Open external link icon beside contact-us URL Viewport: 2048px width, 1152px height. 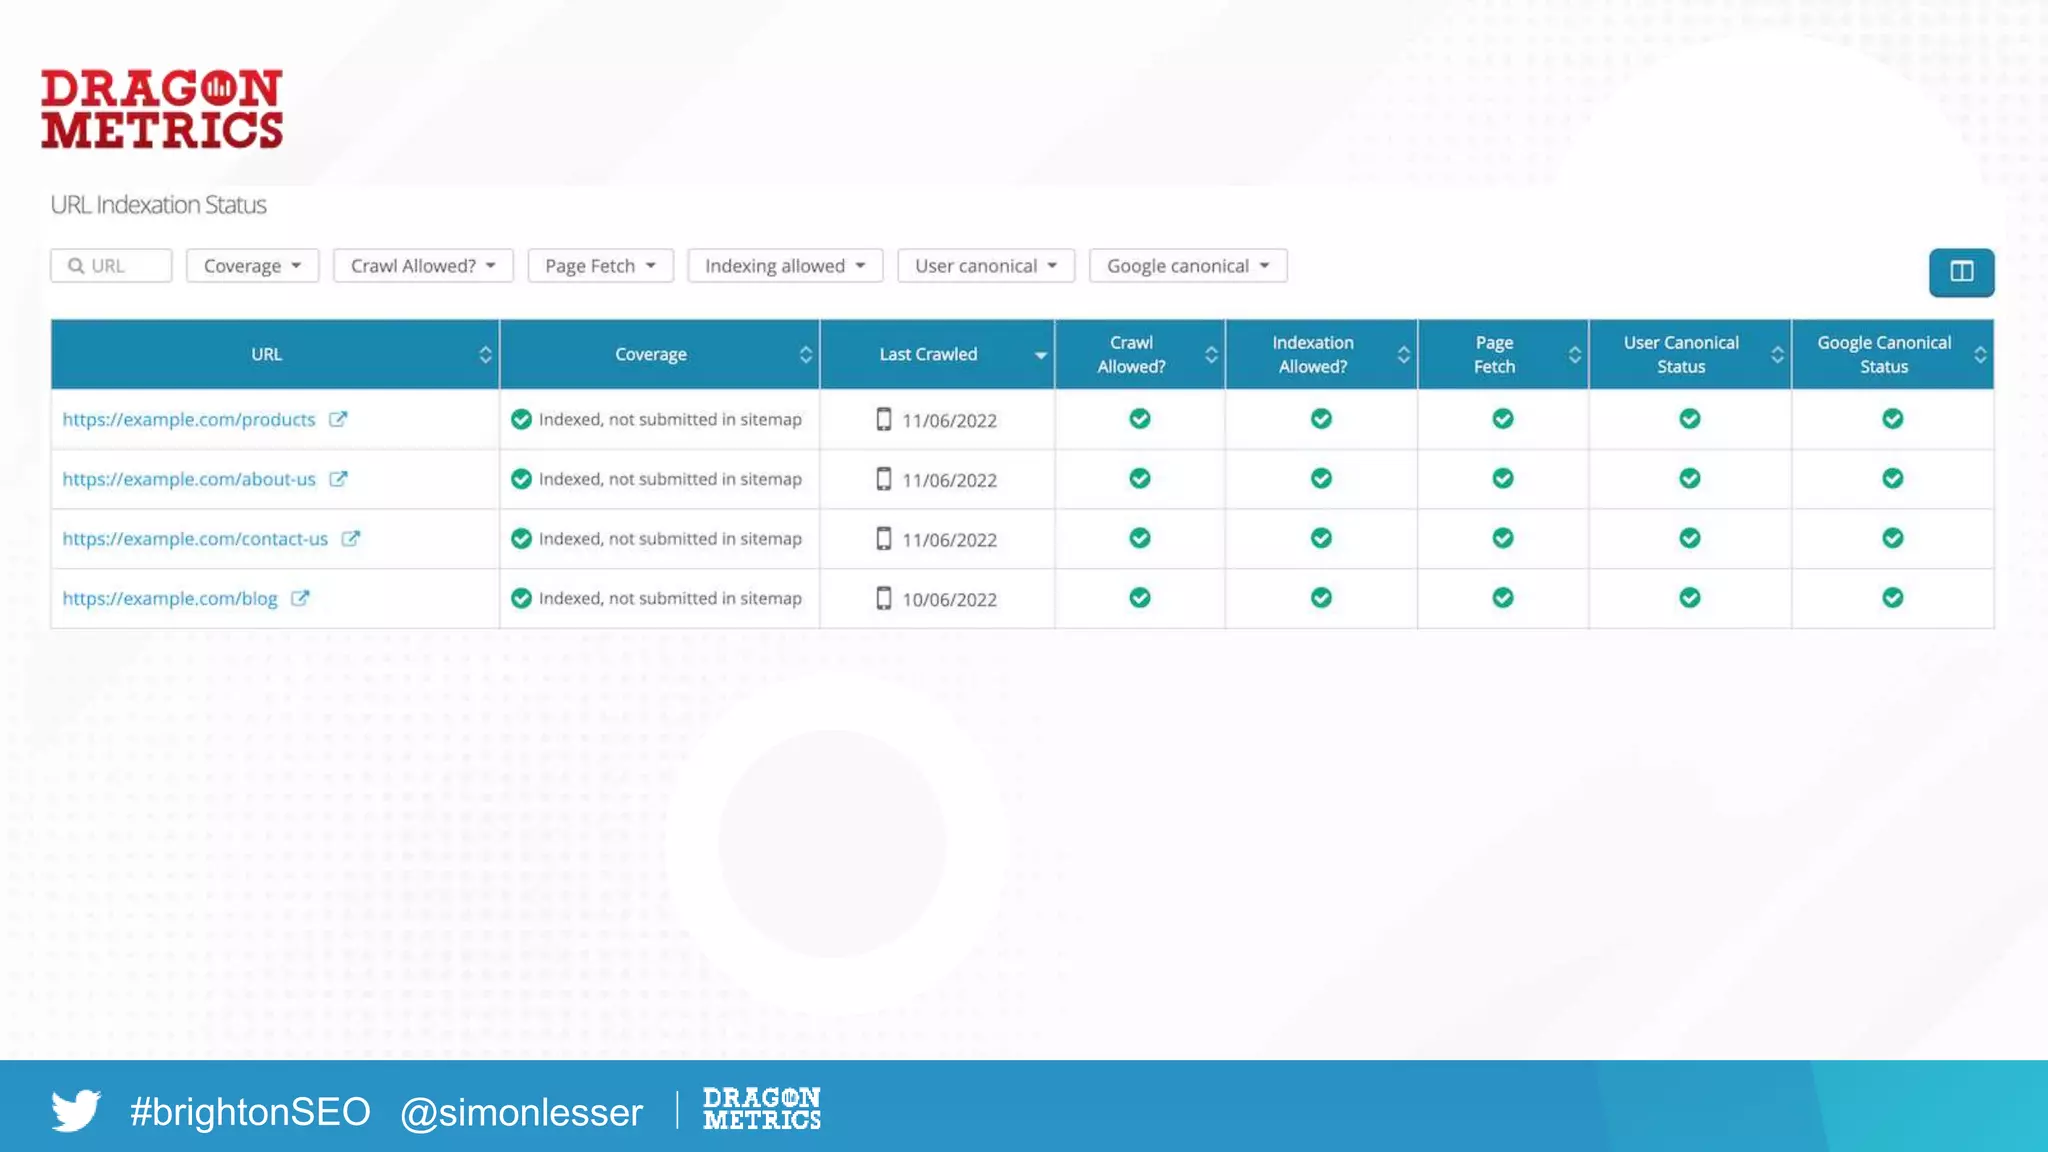(350, 538)
